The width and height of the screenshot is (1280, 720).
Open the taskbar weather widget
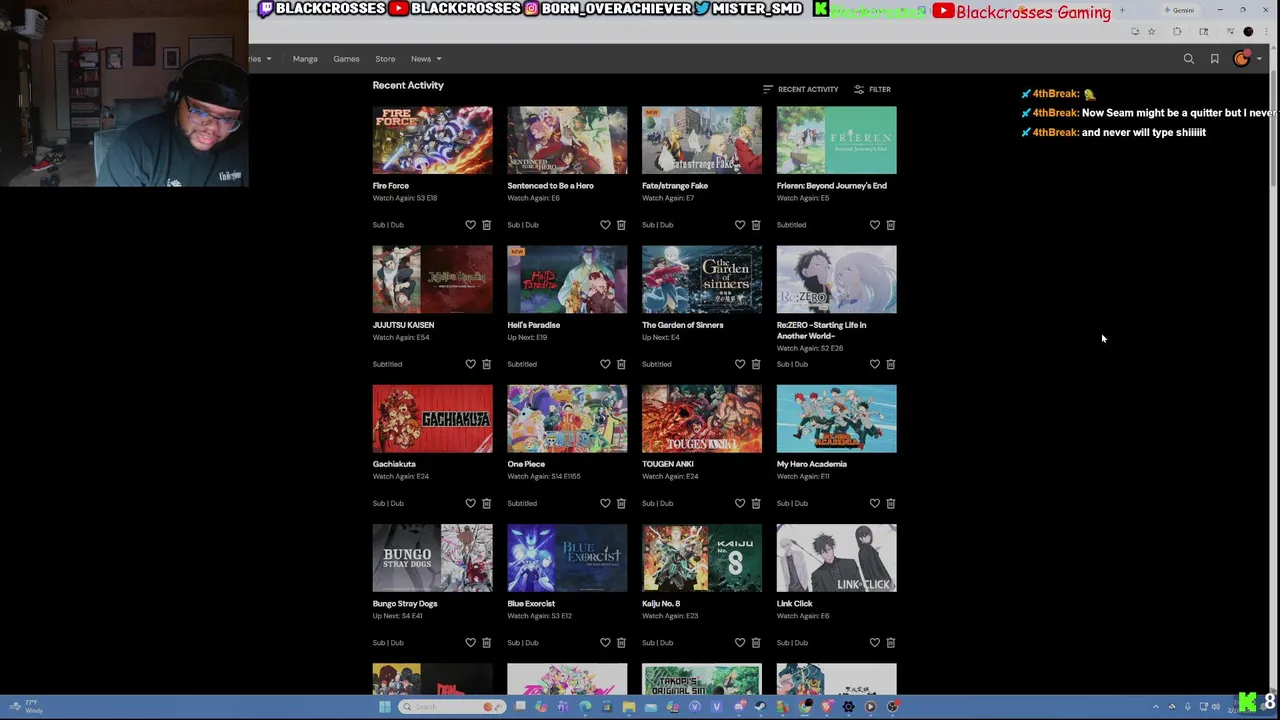pos(26,707)
